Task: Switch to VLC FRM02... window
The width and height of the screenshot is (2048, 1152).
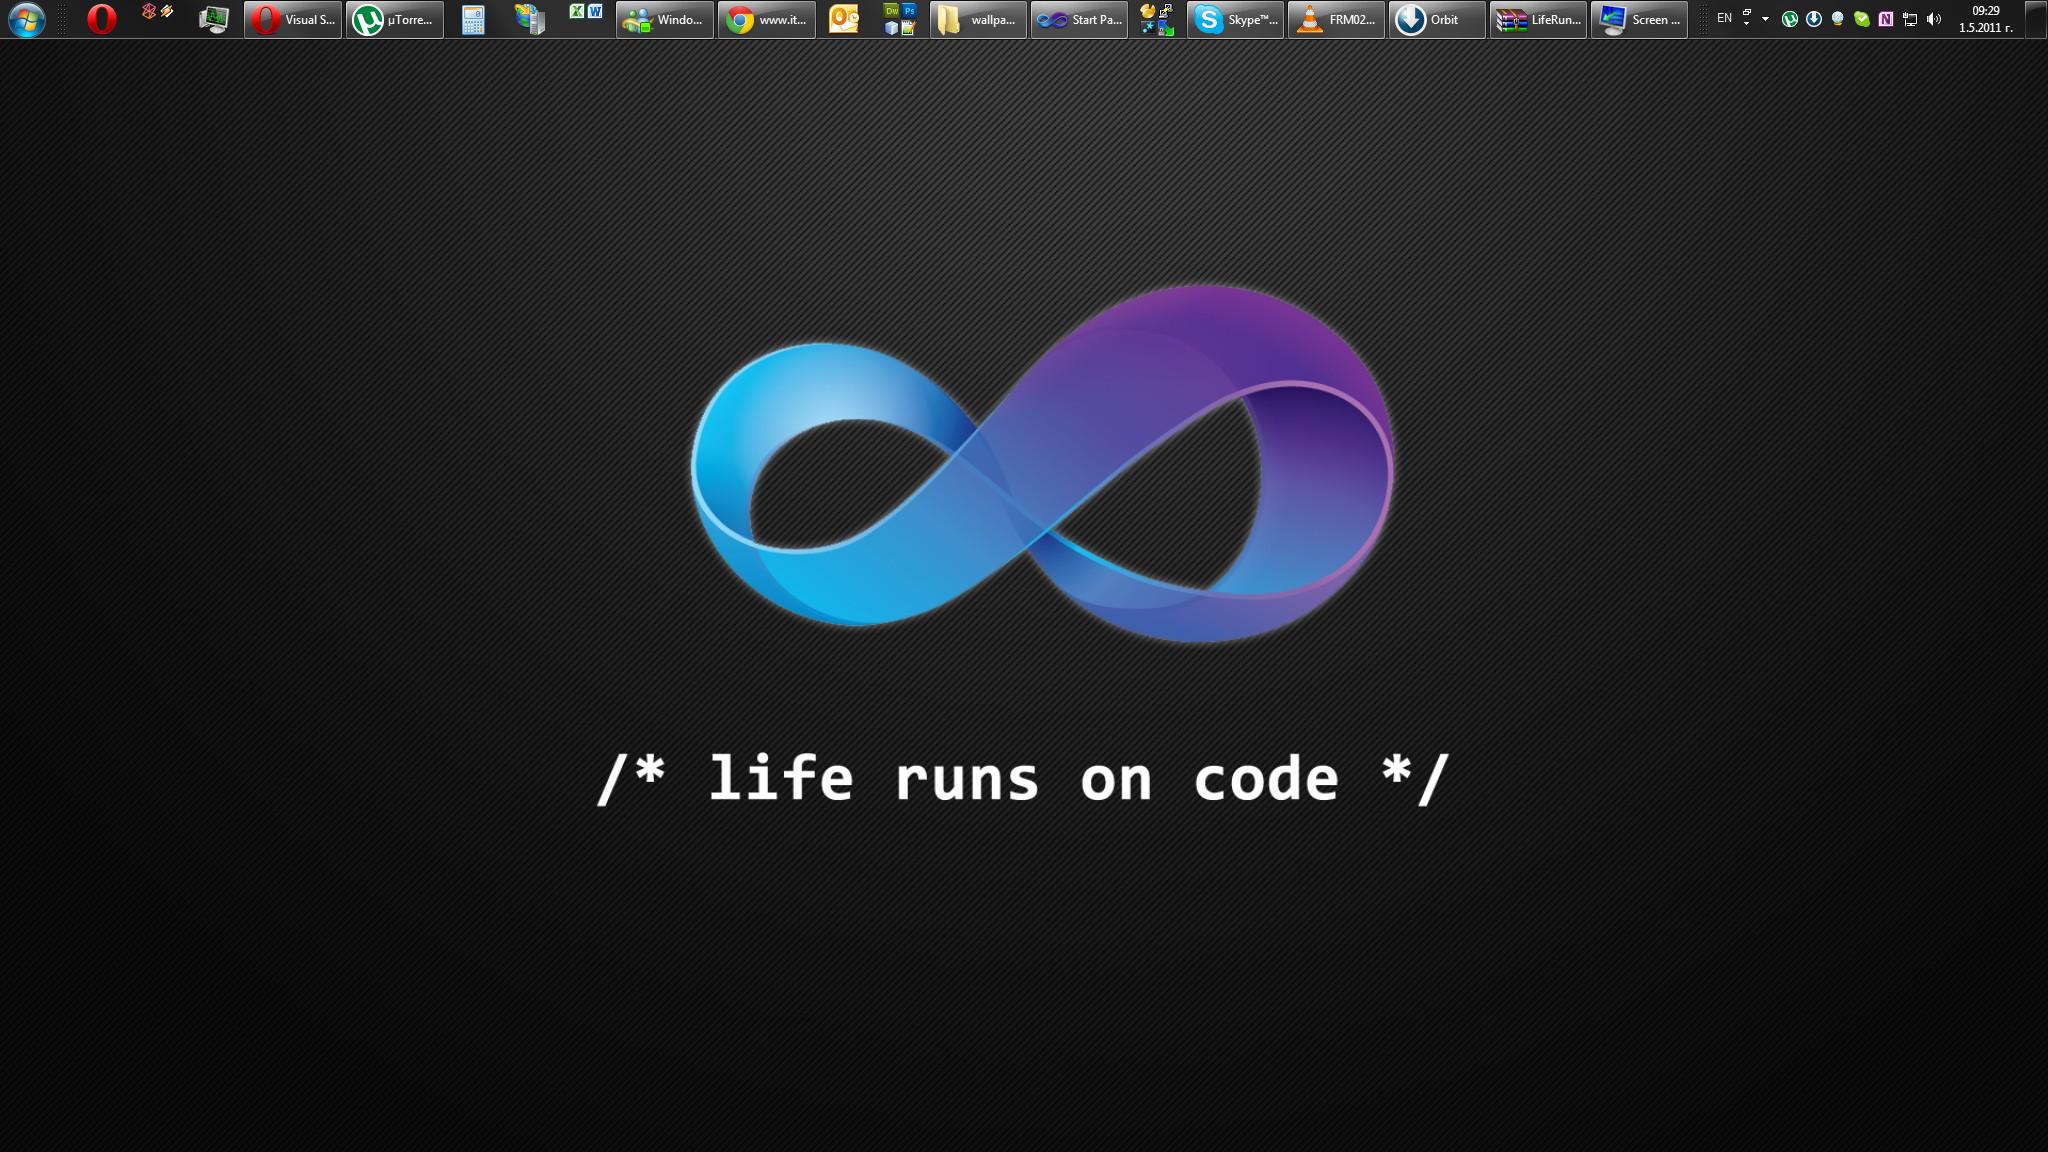Action: (x=1336, y=19)
